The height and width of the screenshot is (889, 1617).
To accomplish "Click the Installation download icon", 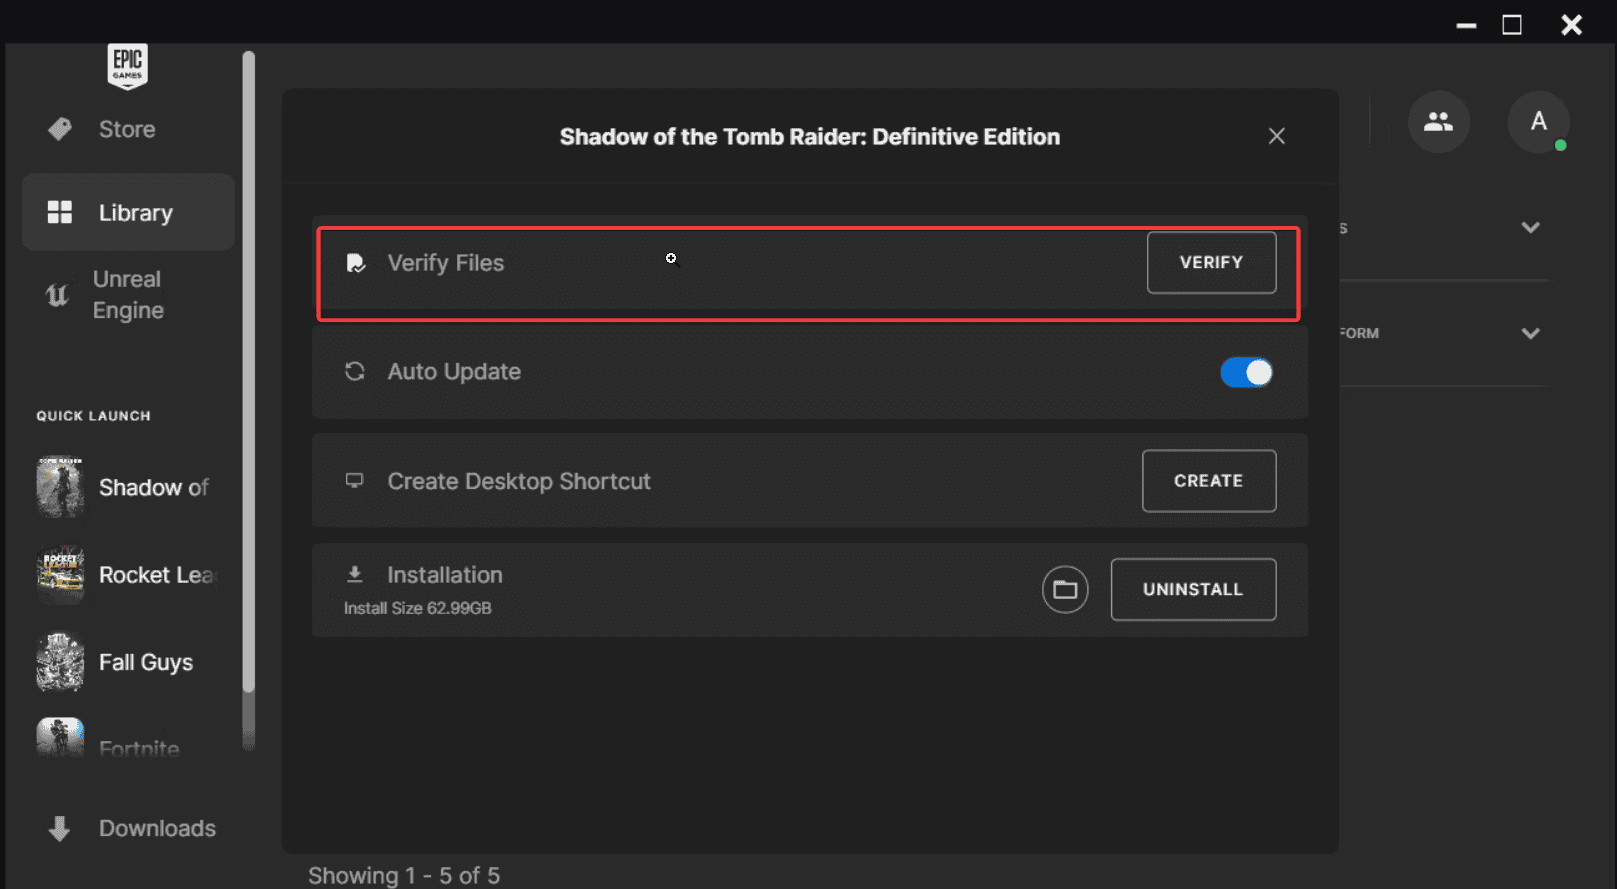I will point(354,574).
